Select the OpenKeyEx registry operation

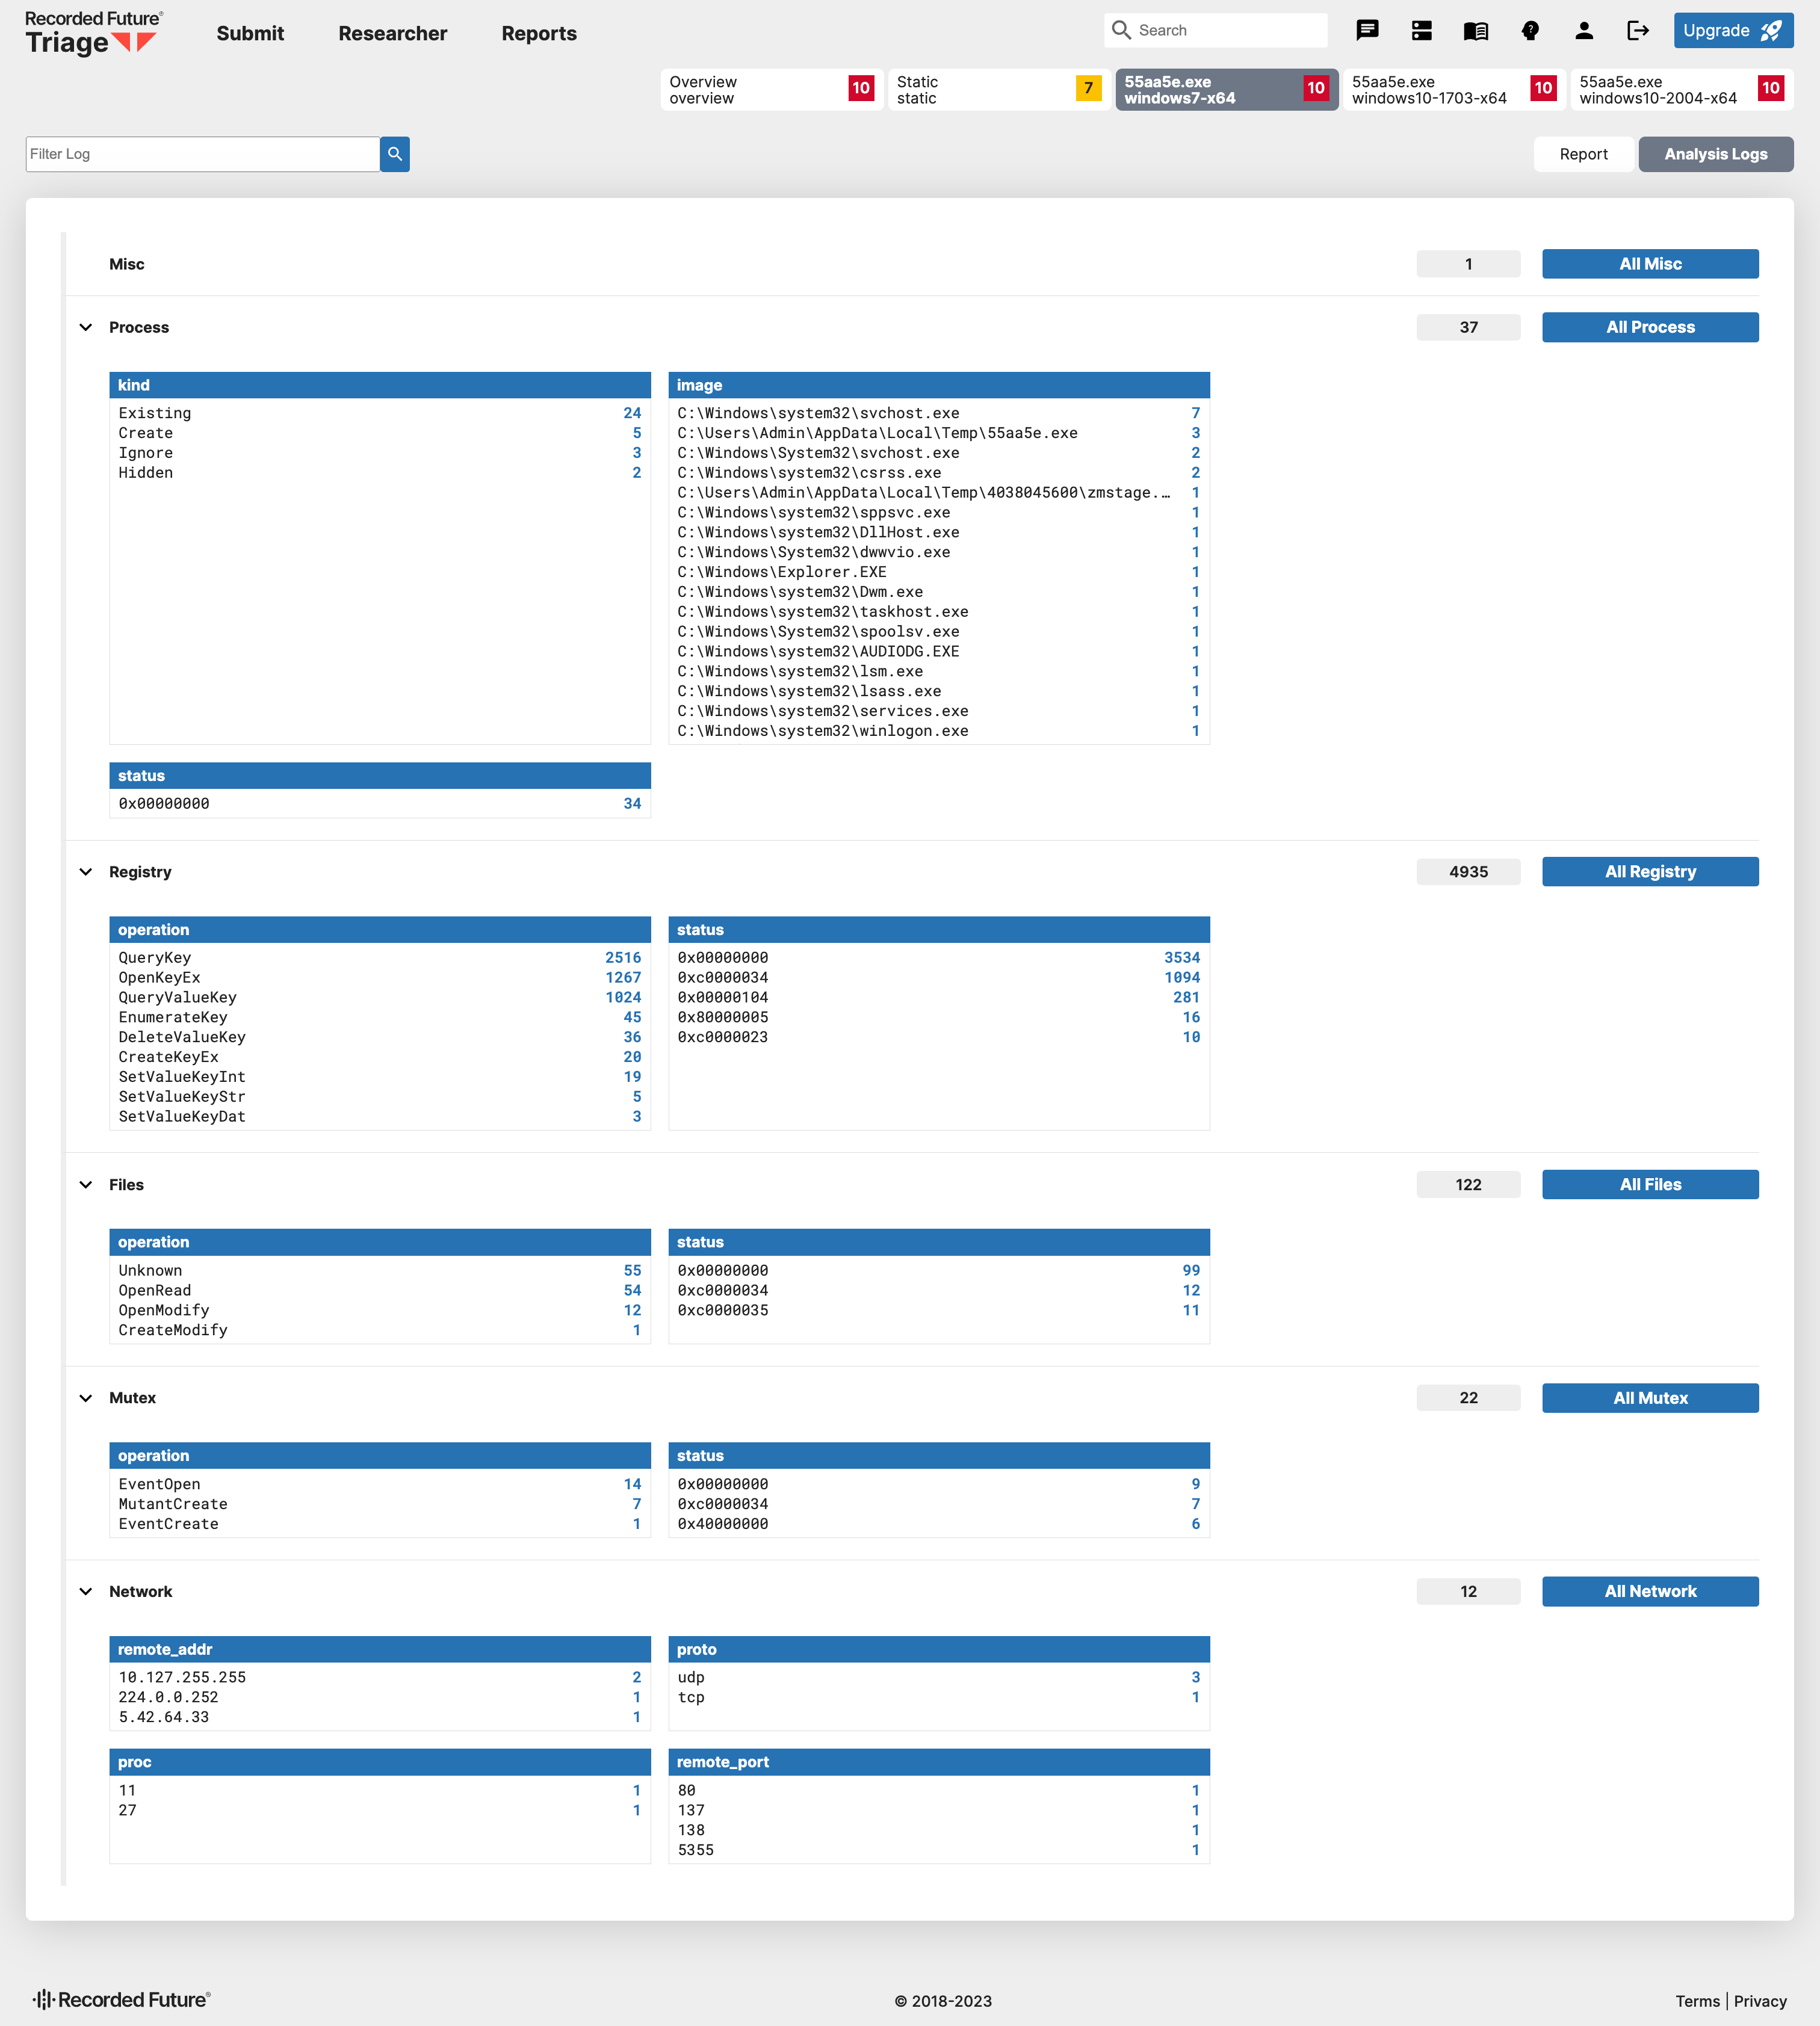(x=380, y=978)
